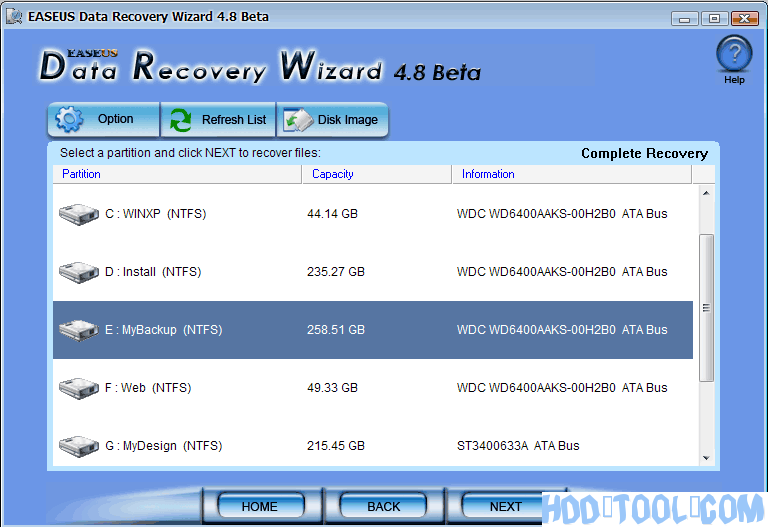Select the E : MyBackup (NTFS) partition
This screenshot has height=527, width=768.
[x=164, y=330]
